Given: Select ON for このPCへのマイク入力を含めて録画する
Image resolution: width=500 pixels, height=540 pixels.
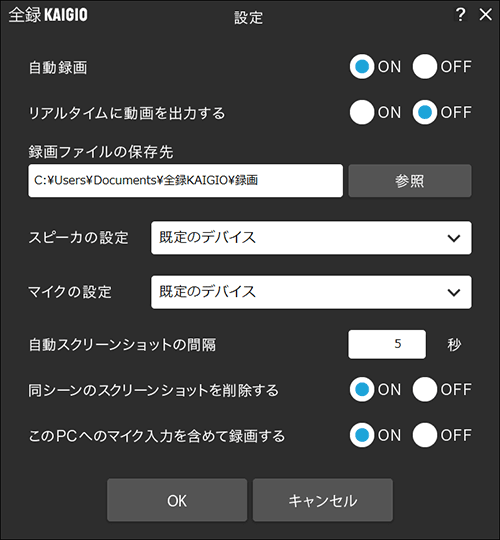Looking at the screenshot, I should tap(362, 435).
